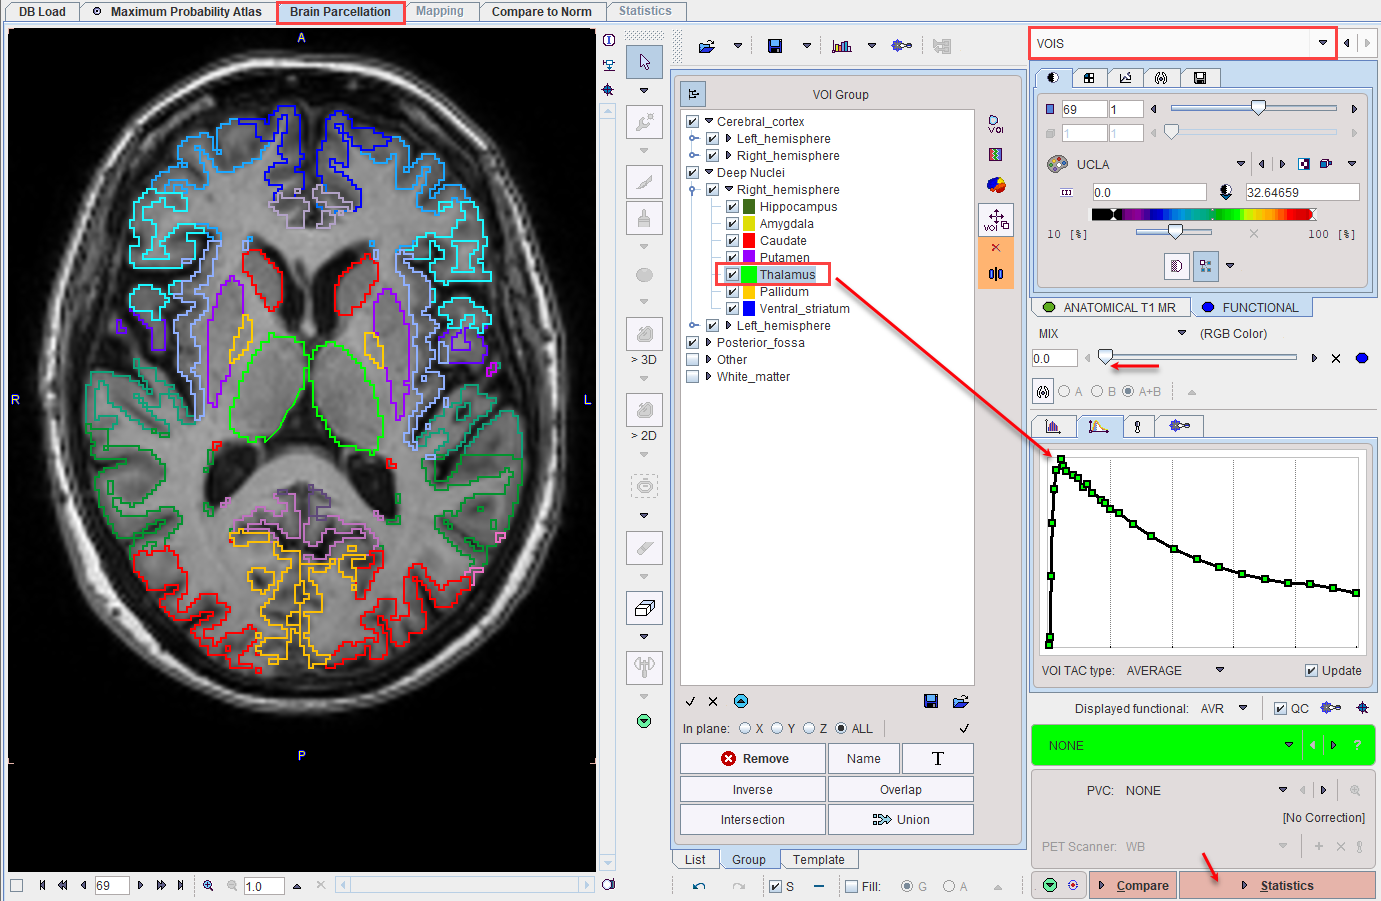Viewport: 1381px width, 901px height.
Task: Click the undo arrow icon
Action: (698, 886)
